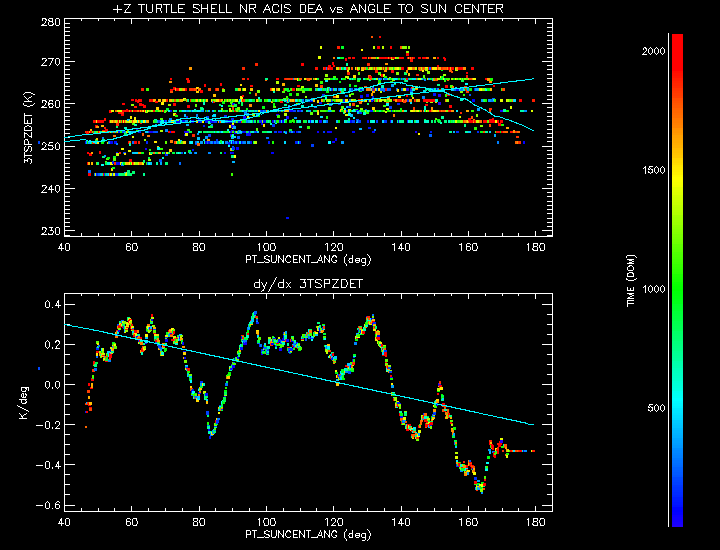Click the top plot title about TURTLE SHELL
720x550 pixels.
click(307, 9)
